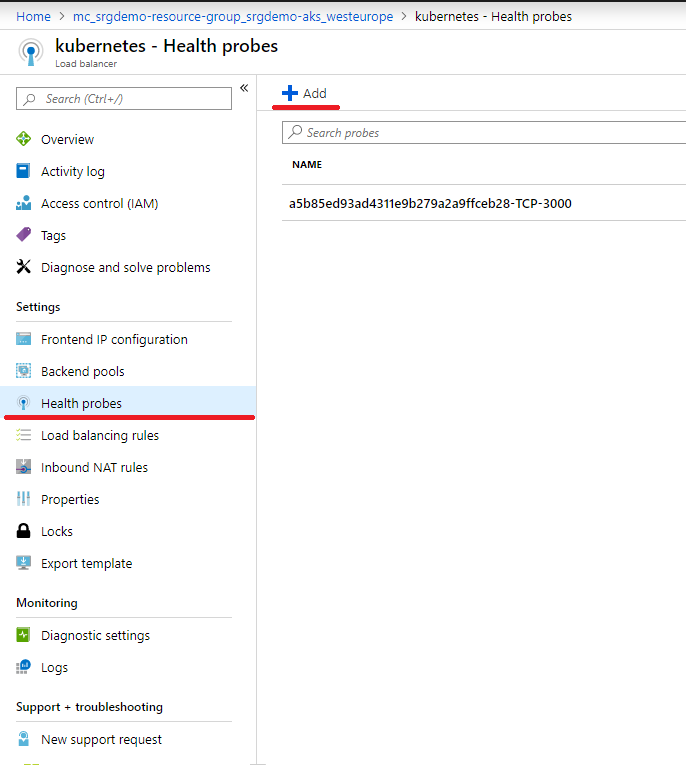Click the Logs chart icon
This screenshot has width=686, height=765.
[23, 666]
